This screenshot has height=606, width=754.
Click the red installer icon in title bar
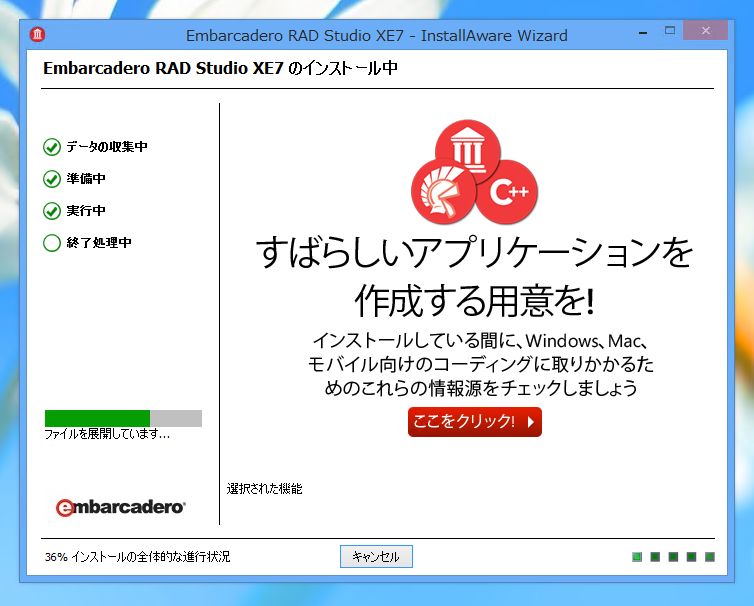(38, 34)
